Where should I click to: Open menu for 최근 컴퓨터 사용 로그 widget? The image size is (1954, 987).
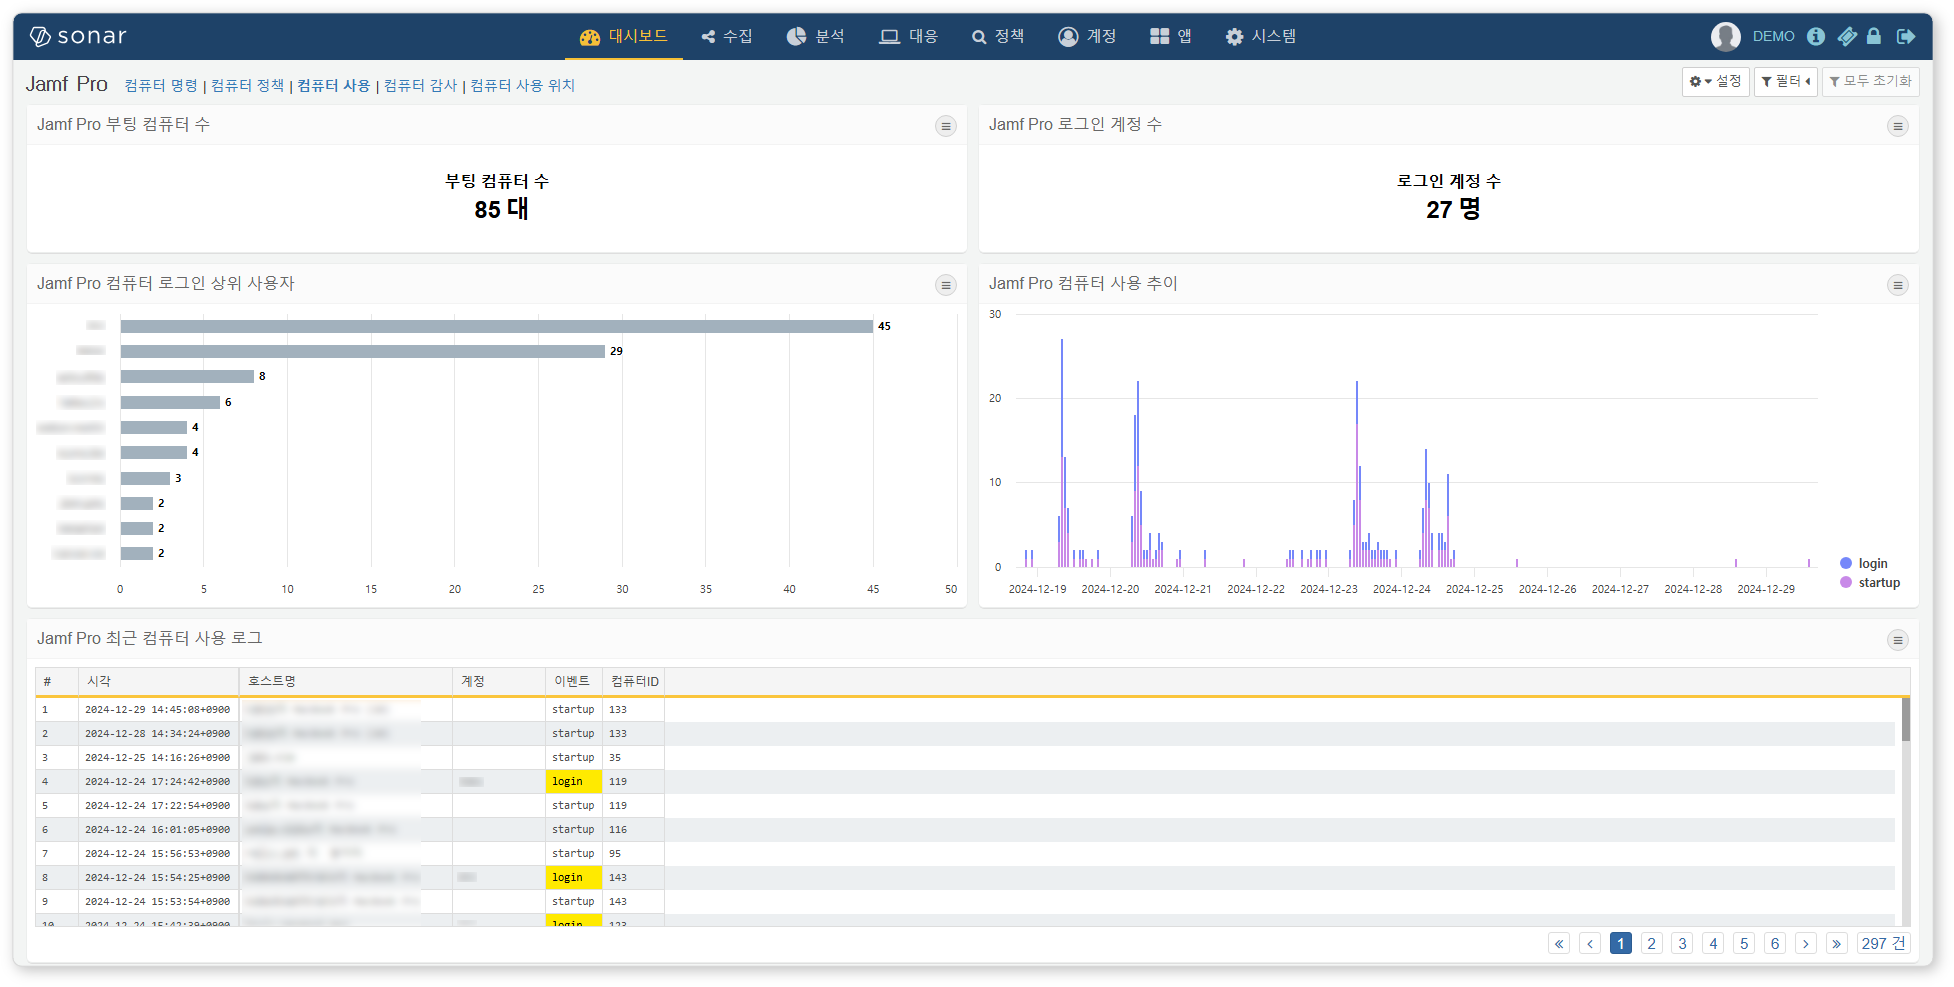click(1897, 640)
